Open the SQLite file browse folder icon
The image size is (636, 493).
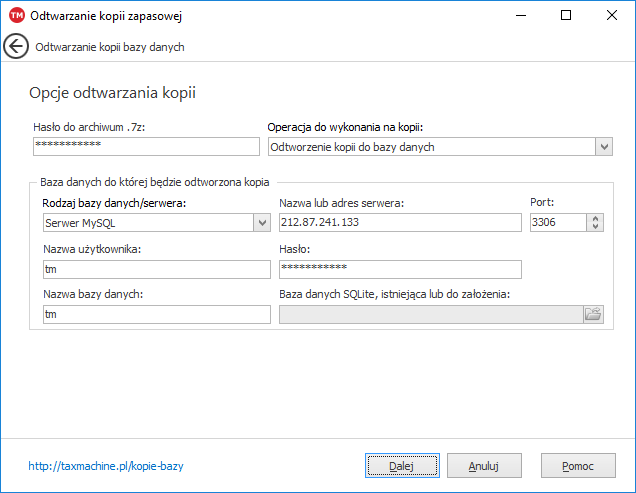593,314
